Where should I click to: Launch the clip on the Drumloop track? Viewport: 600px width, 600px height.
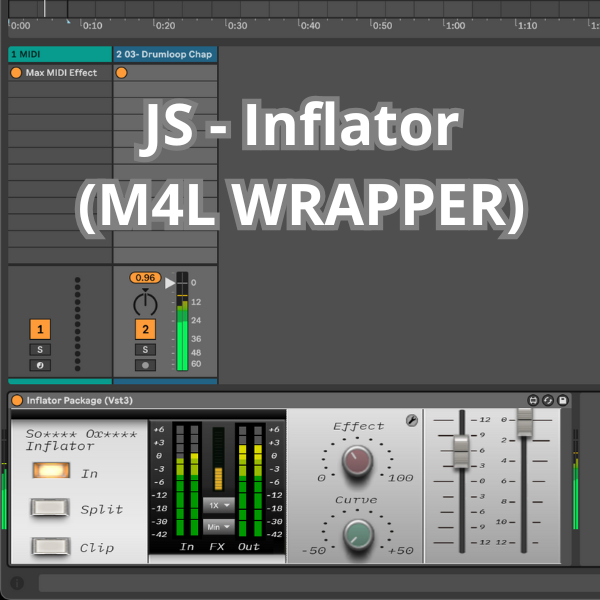tap(122, 73)
